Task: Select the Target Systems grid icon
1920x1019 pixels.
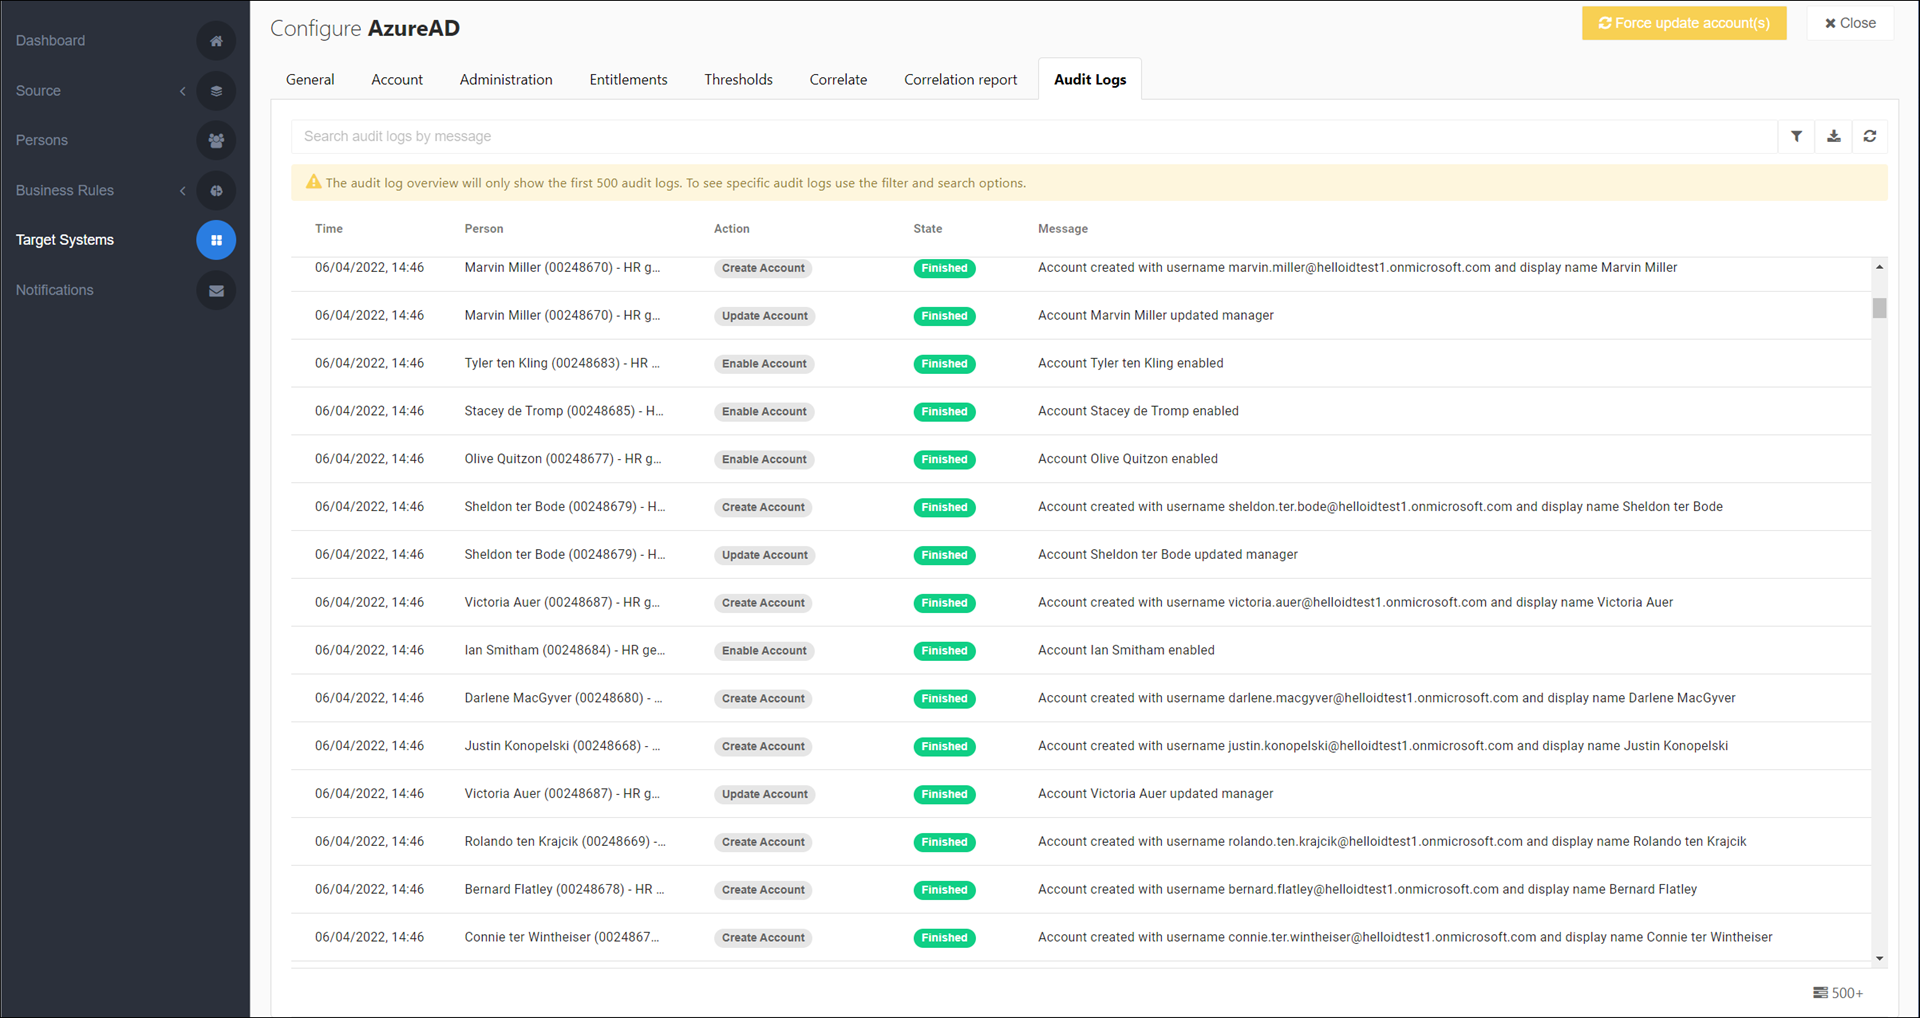Action: tap(216, 240)
